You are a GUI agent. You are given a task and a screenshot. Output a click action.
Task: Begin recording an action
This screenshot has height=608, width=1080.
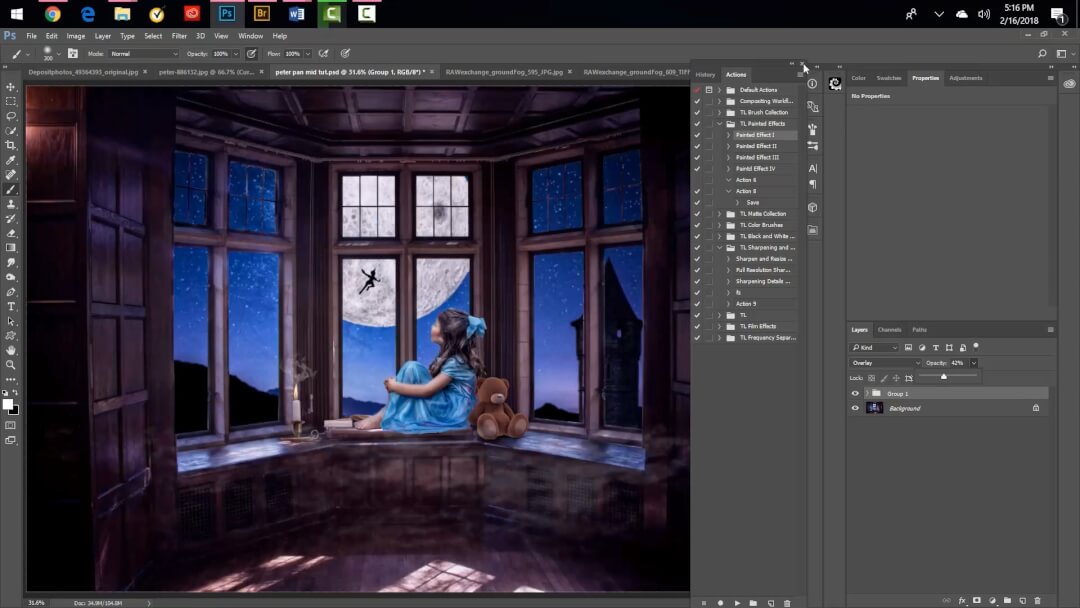coord(720,603)
